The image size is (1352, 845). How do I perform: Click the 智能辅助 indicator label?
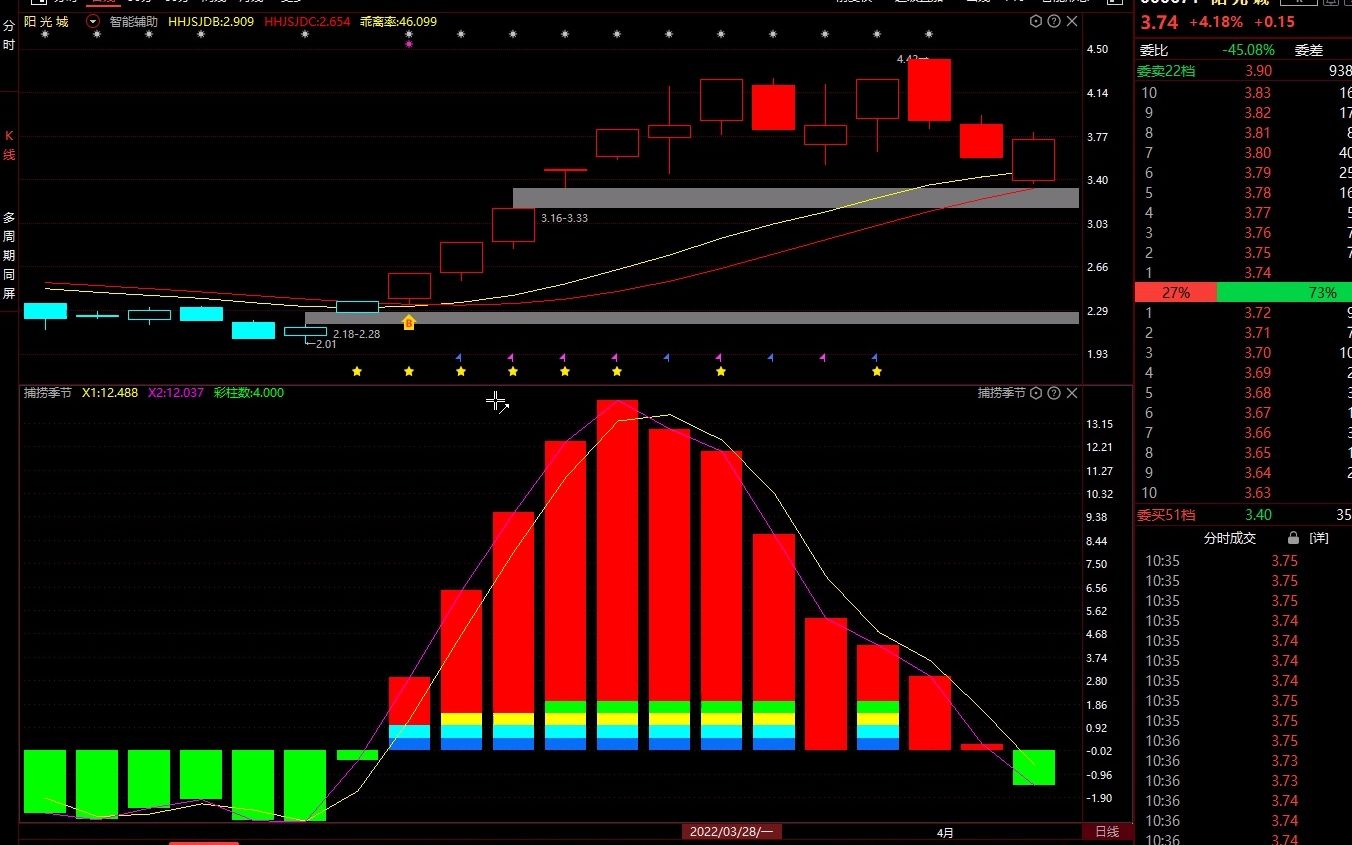point(133,21)
